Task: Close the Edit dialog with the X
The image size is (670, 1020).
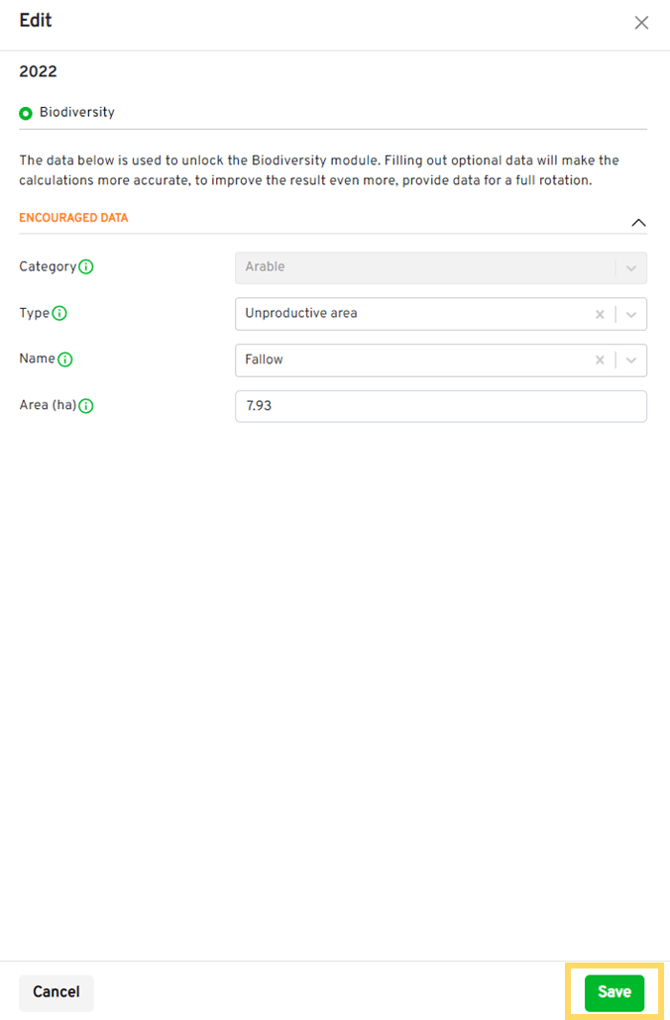Action: [x=641, y=23]
